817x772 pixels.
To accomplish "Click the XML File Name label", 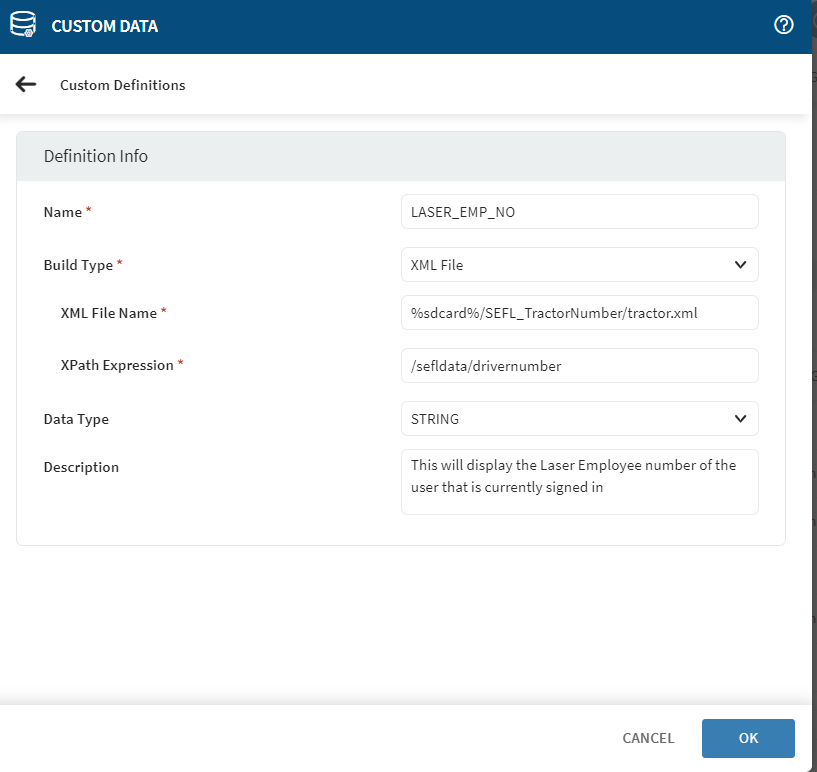I will (x=109, y=313).
